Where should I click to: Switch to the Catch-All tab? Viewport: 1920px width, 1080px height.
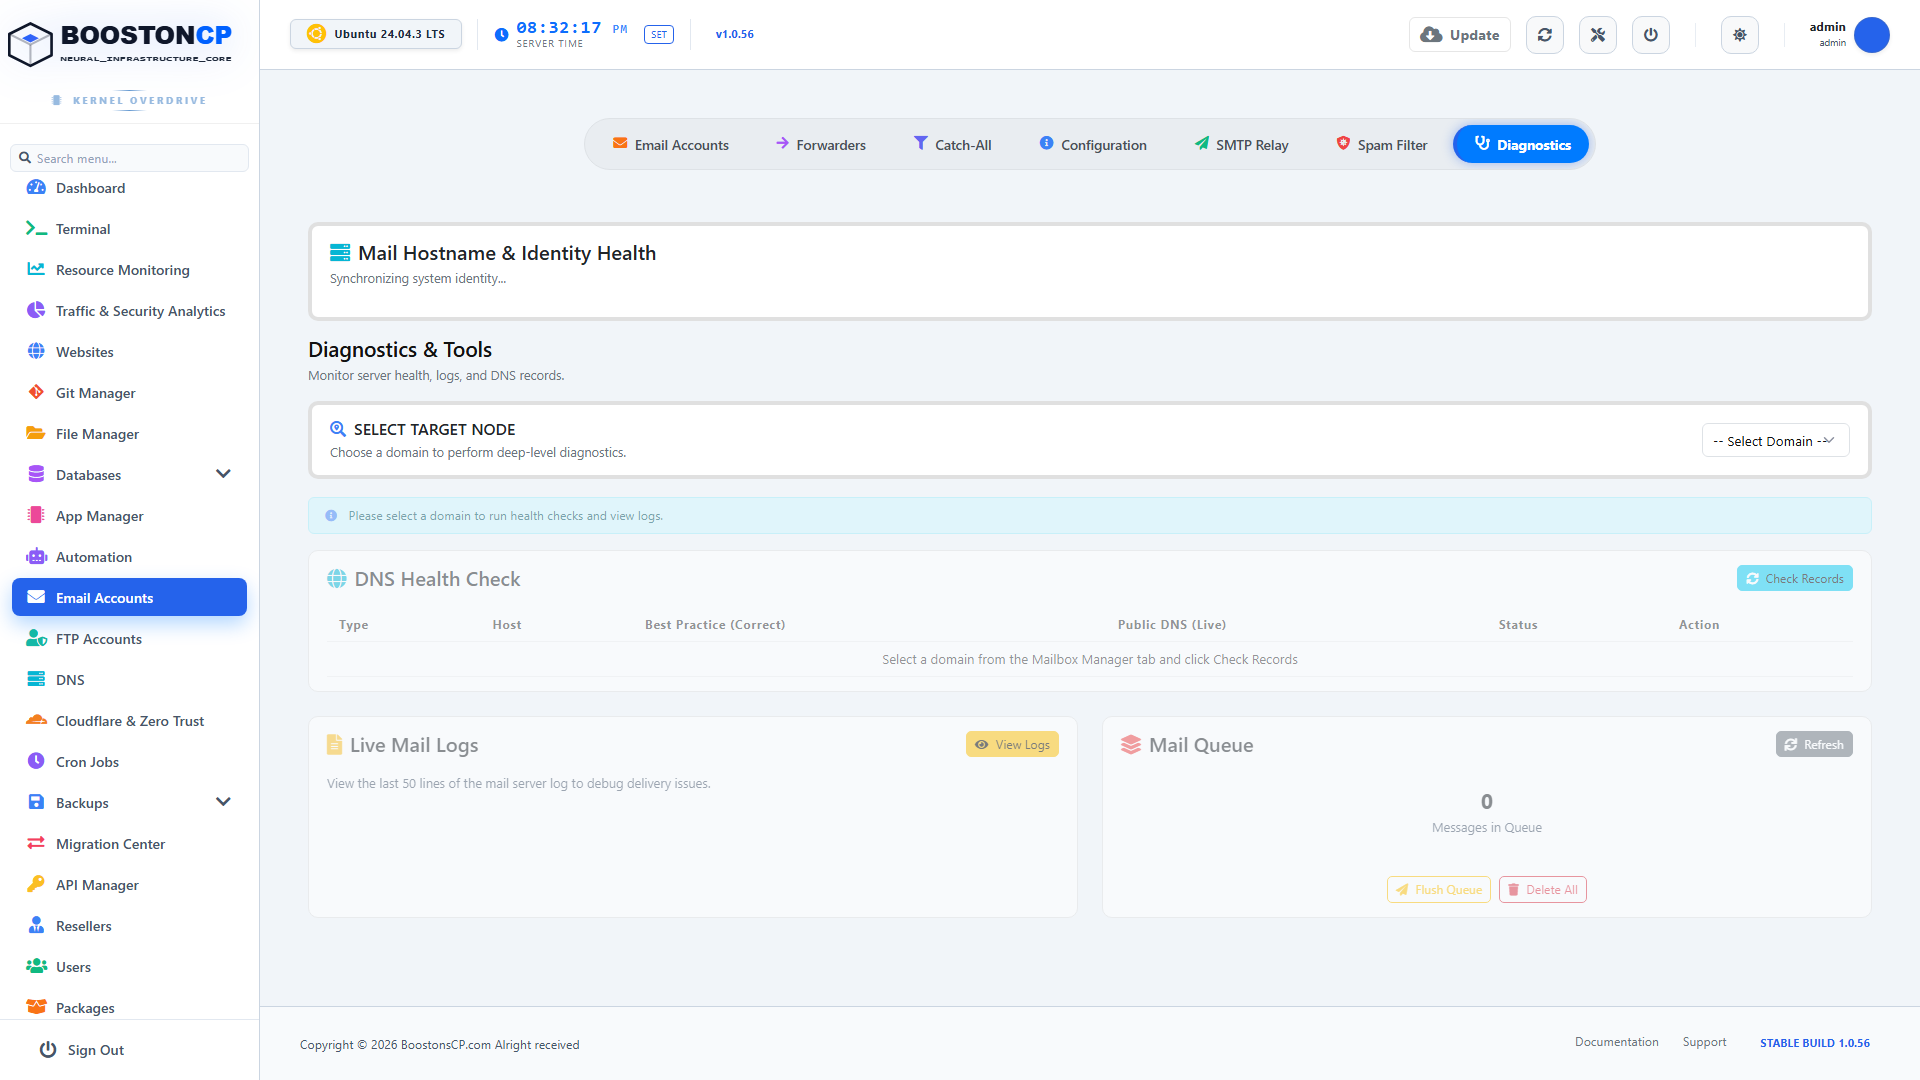(x=953, y=145)
